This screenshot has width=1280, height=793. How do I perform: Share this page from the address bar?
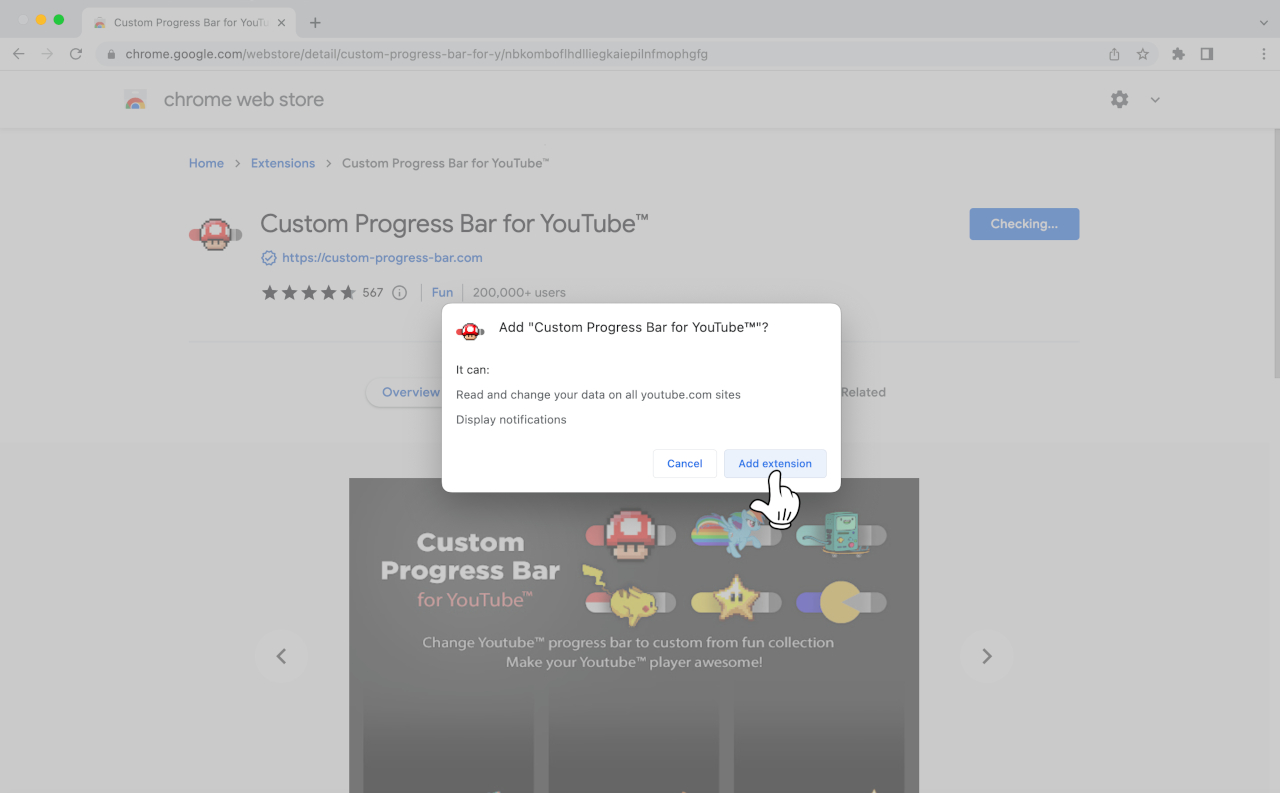click(1114, 54)
